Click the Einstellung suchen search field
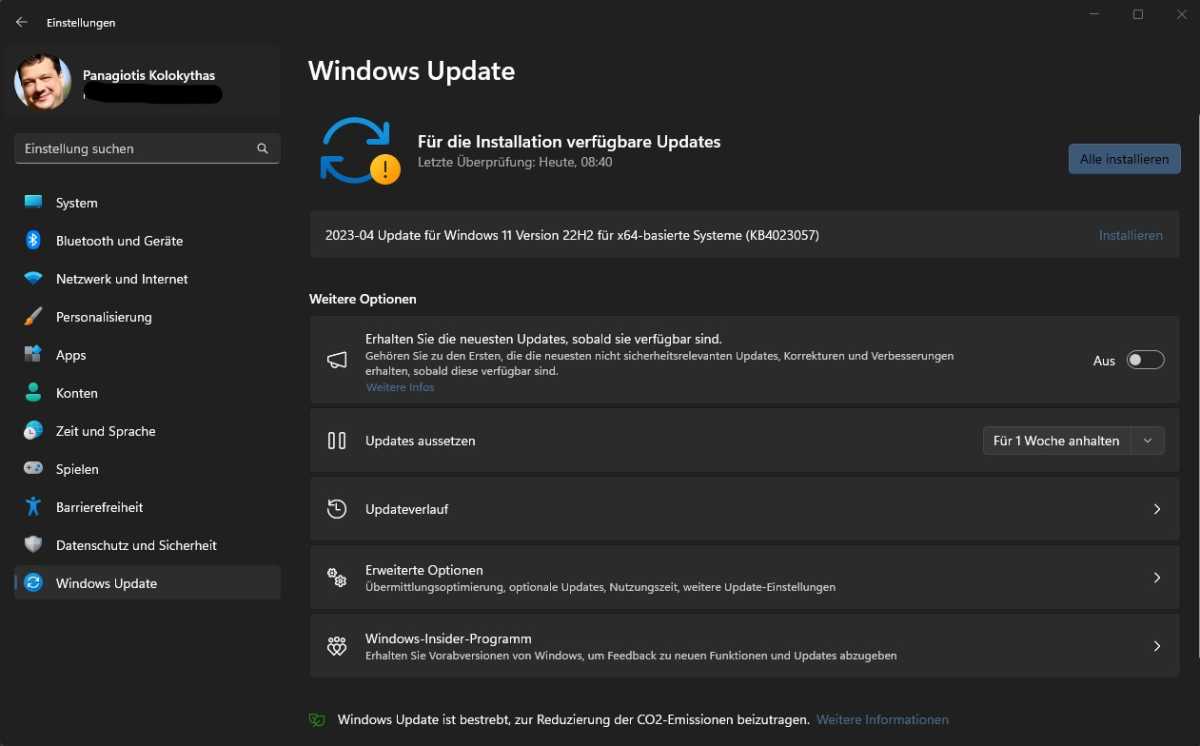1200x746 pixels. coord(147,148)
